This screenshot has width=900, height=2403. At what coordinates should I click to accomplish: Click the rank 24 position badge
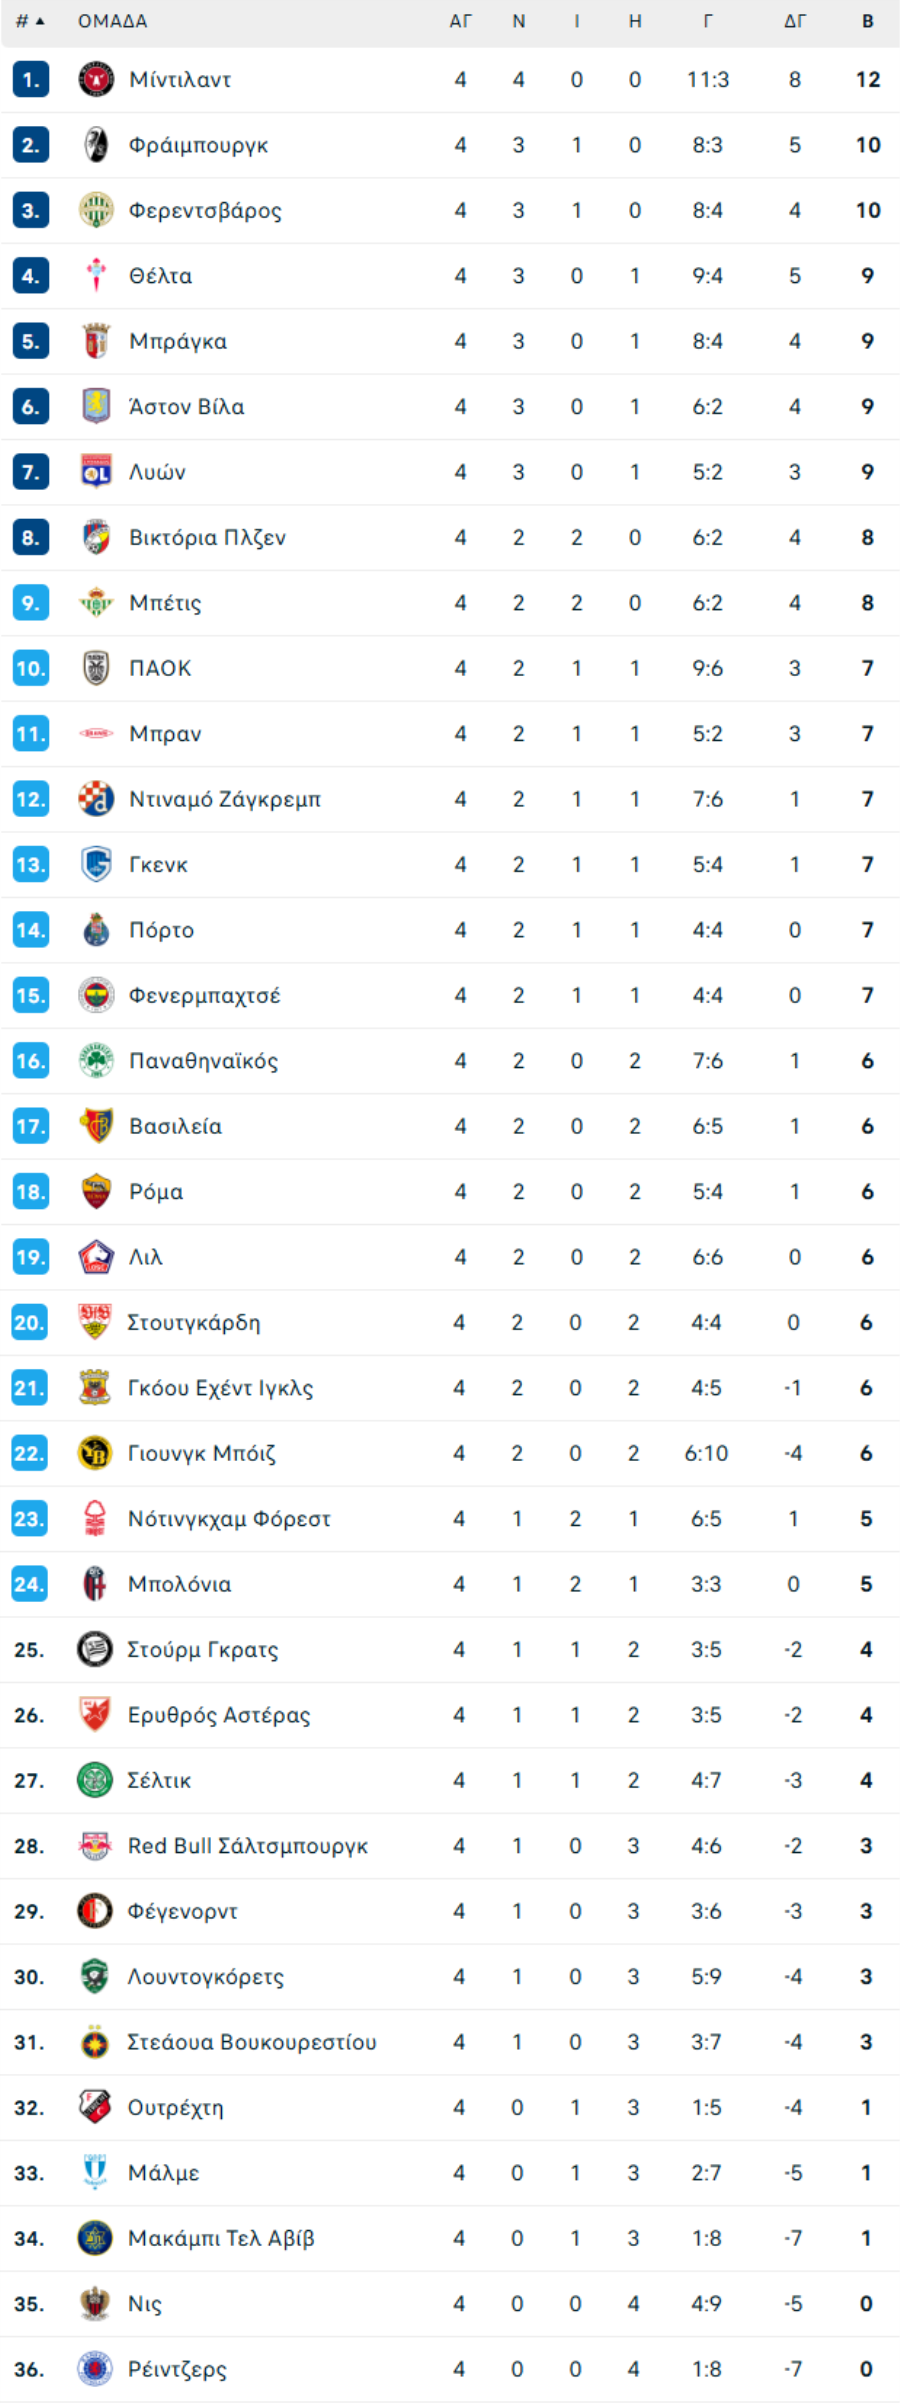[30, 1584]
